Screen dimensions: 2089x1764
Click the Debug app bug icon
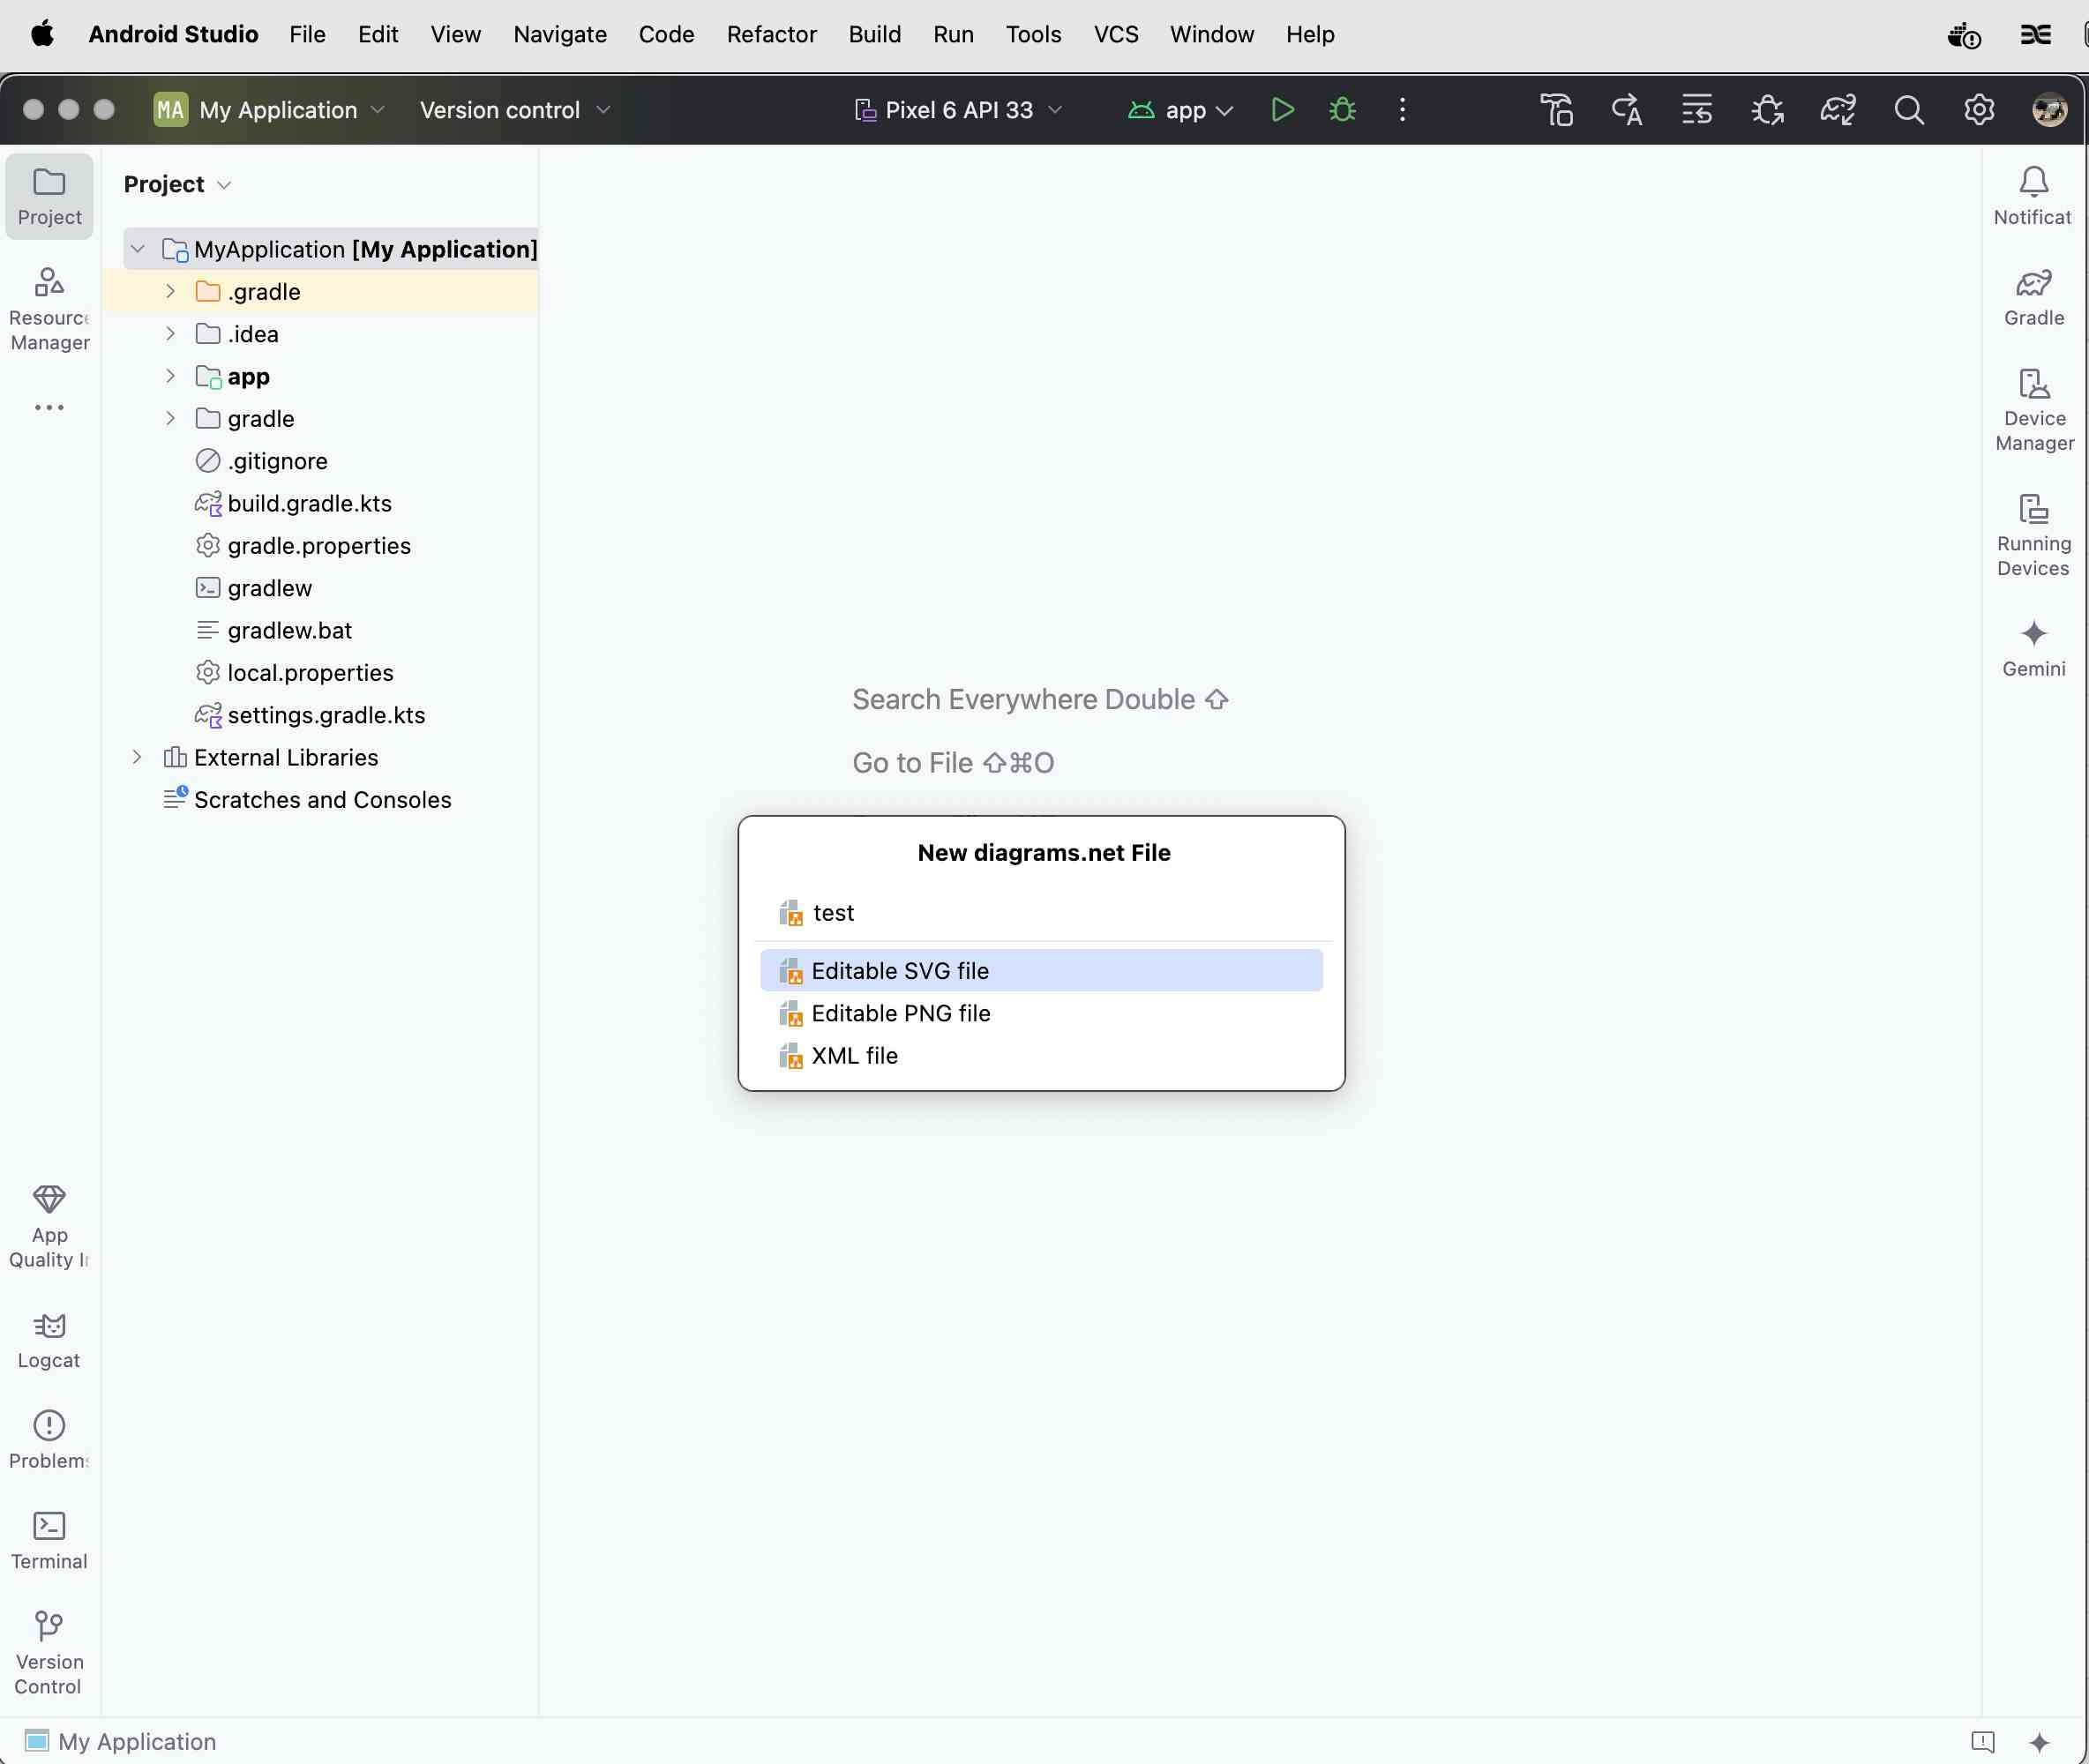1342,109
